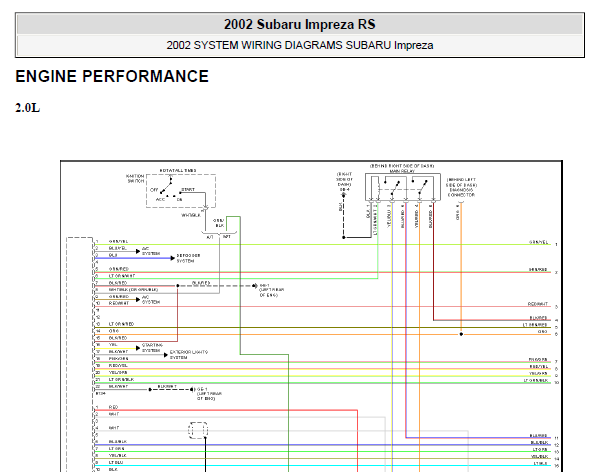The width and height of the screenshot is (611, 472).
Task: Click the lower connector pin 8 "YEL/BLK" label
Action: tap(118, 455)
